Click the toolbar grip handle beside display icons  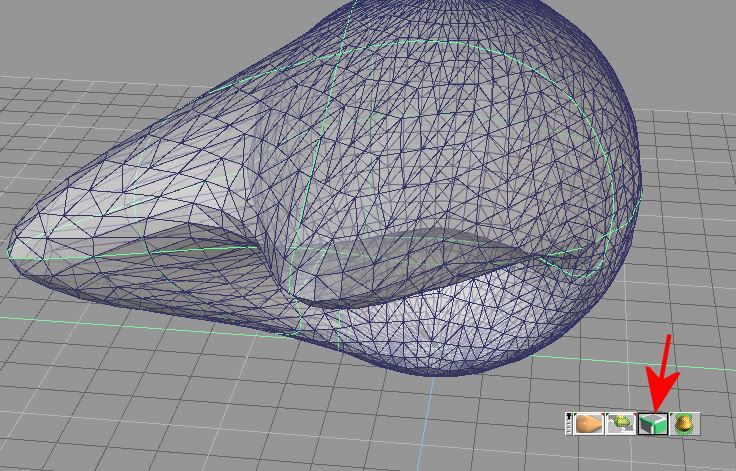click(569, 424)
